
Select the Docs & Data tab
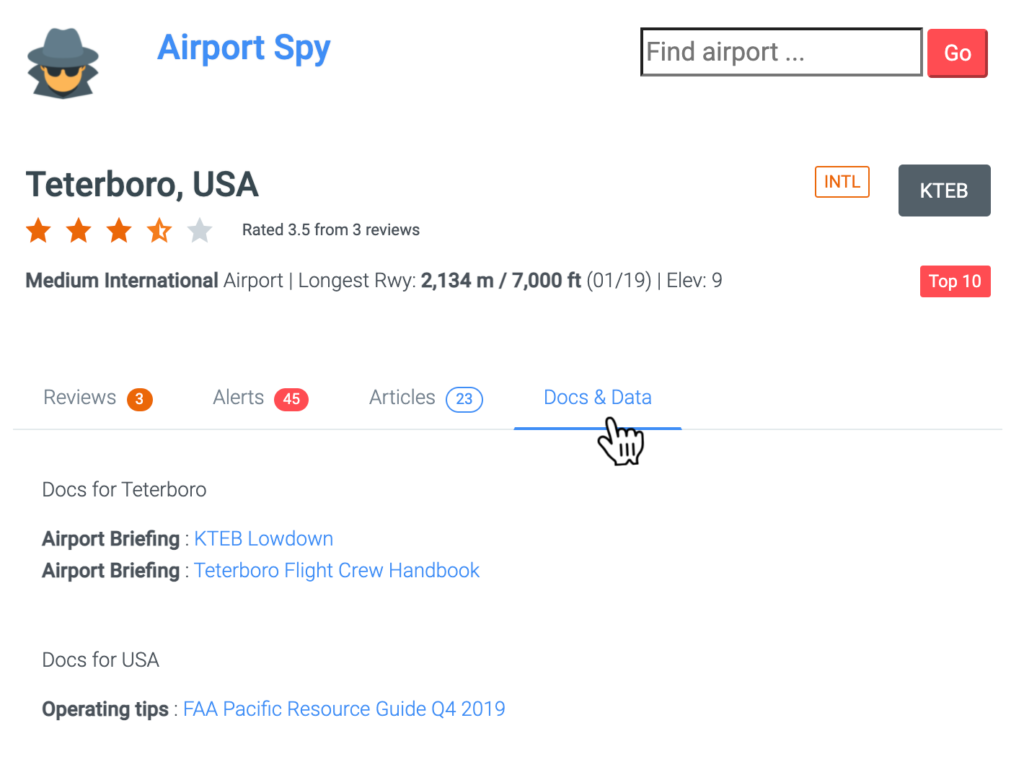click(x=597, y=398)
